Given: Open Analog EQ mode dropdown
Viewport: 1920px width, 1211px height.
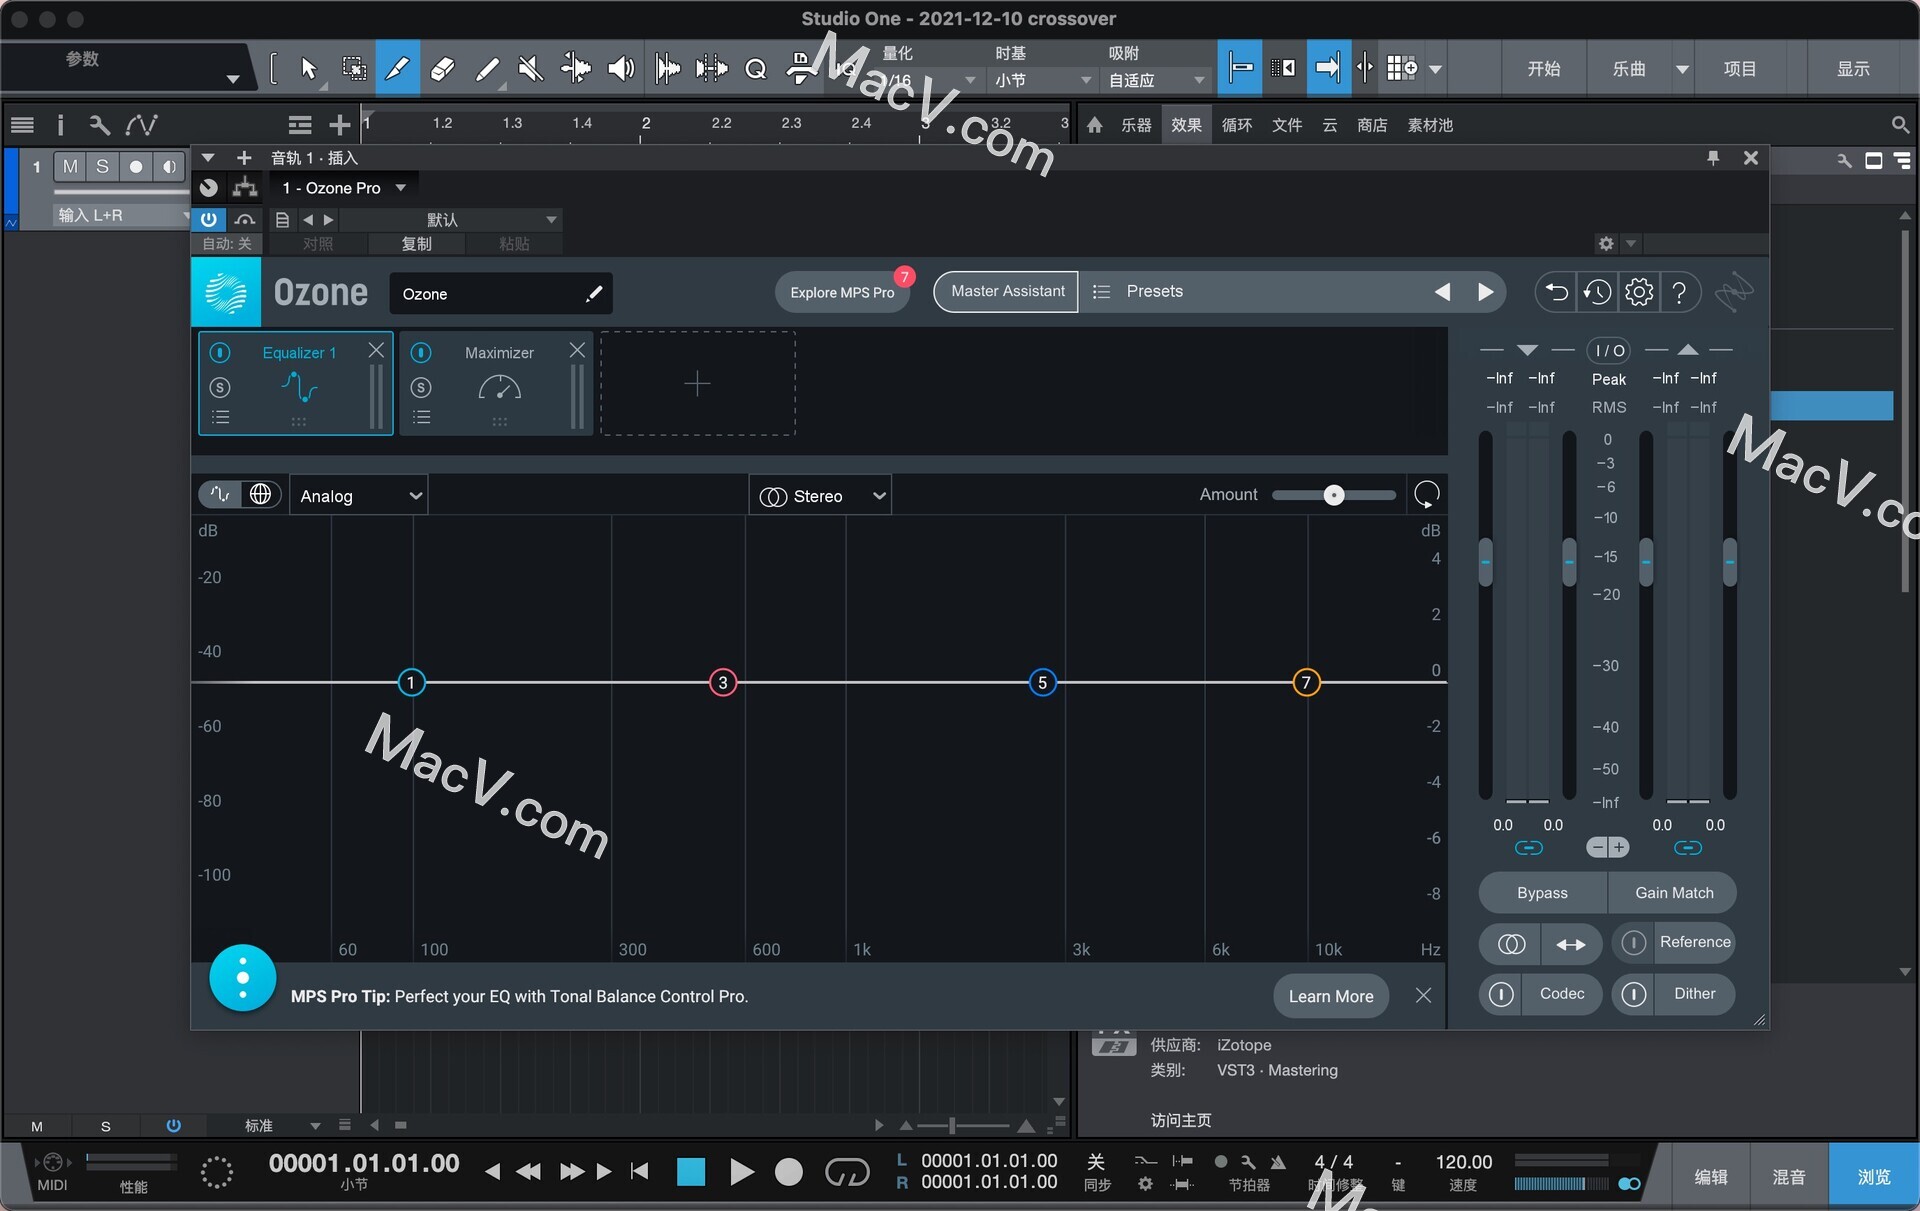Looking at the screenshot, I should click(359, 496).
